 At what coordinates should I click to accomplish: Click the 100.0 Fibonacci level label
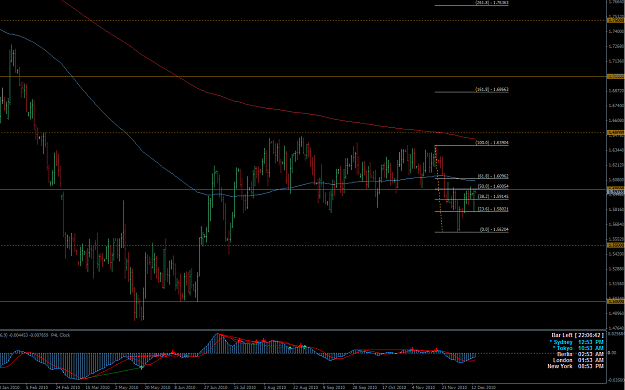(492, 142)
